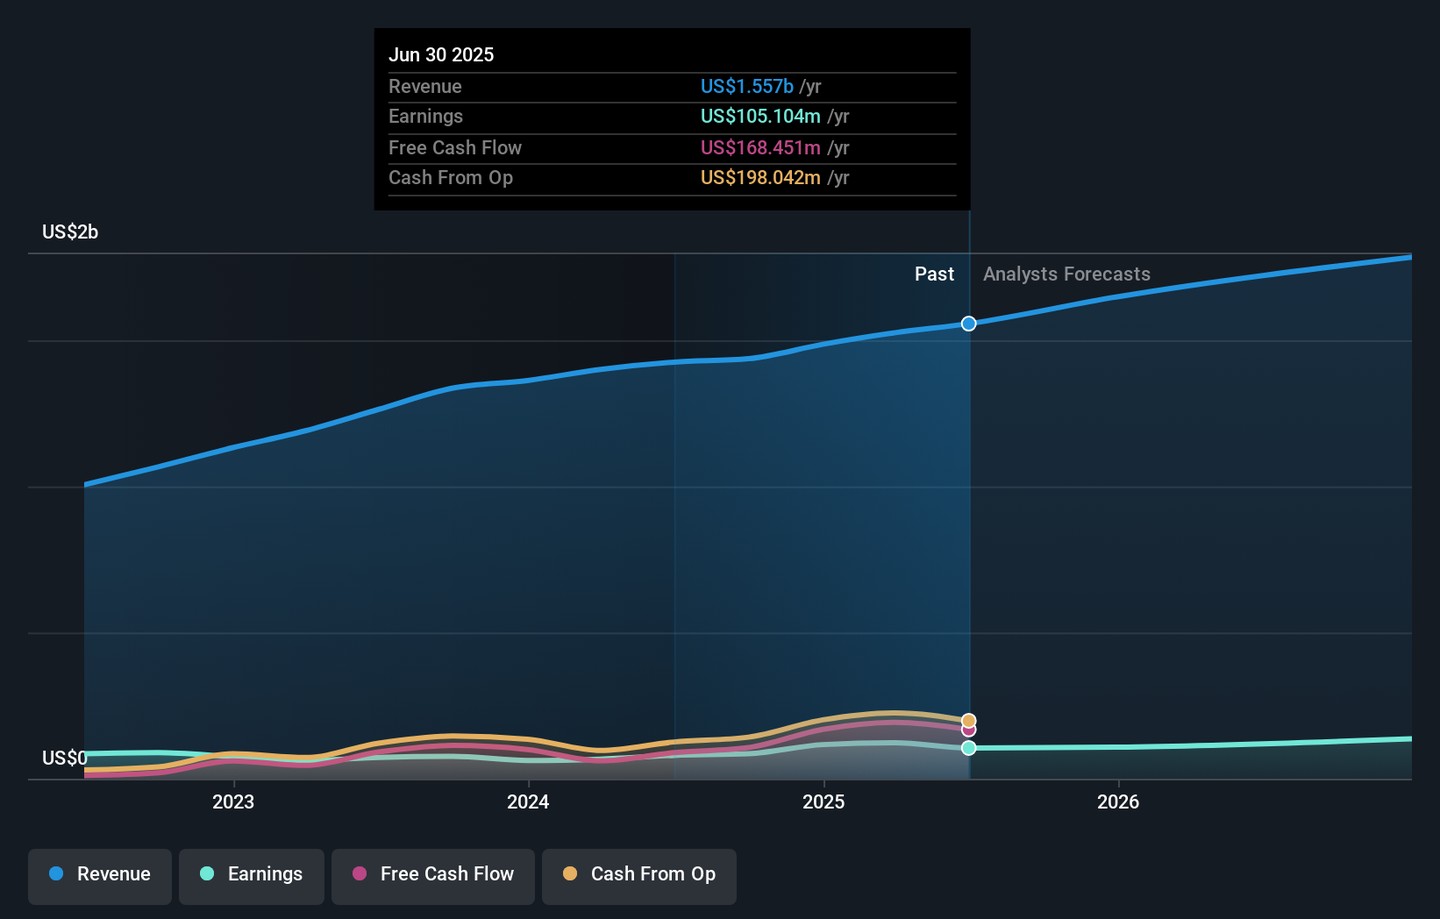Click the teal Earnings data point marker
Viewport: 1440px width, 919px height.
pyautogui.click(x=968, y=748)
